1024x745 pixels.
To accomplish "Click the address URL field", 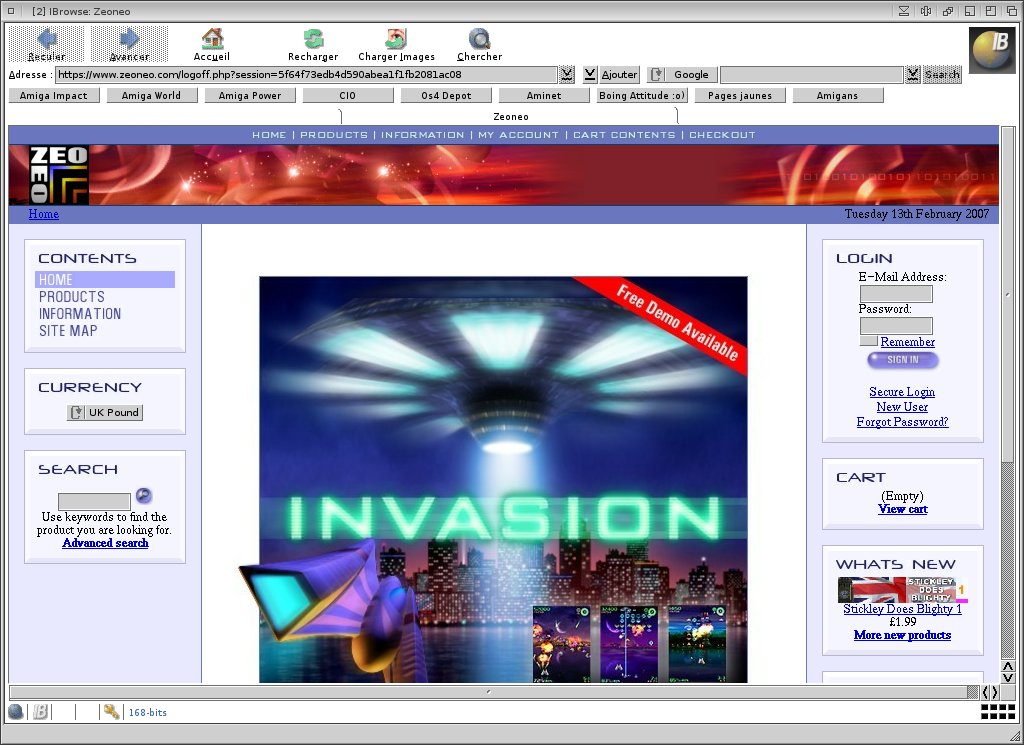I will (x=306, y=74).
